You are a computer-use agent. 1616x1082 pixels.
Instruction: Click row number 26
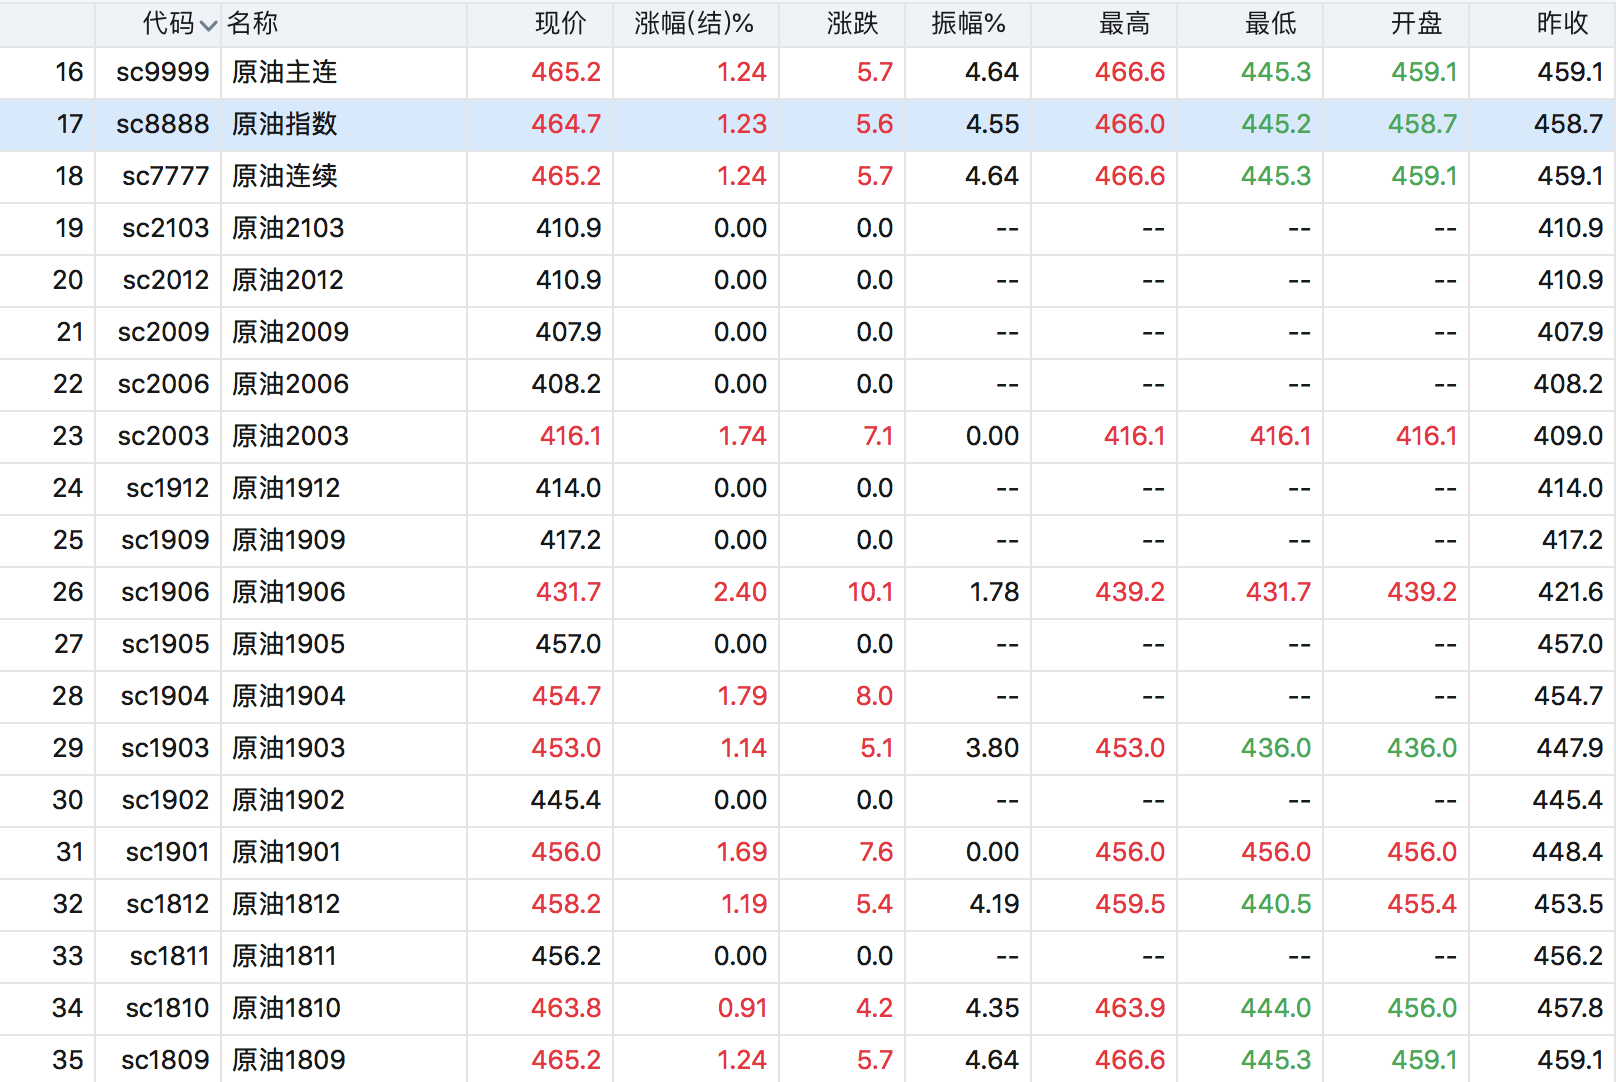[x=68, y=592]
